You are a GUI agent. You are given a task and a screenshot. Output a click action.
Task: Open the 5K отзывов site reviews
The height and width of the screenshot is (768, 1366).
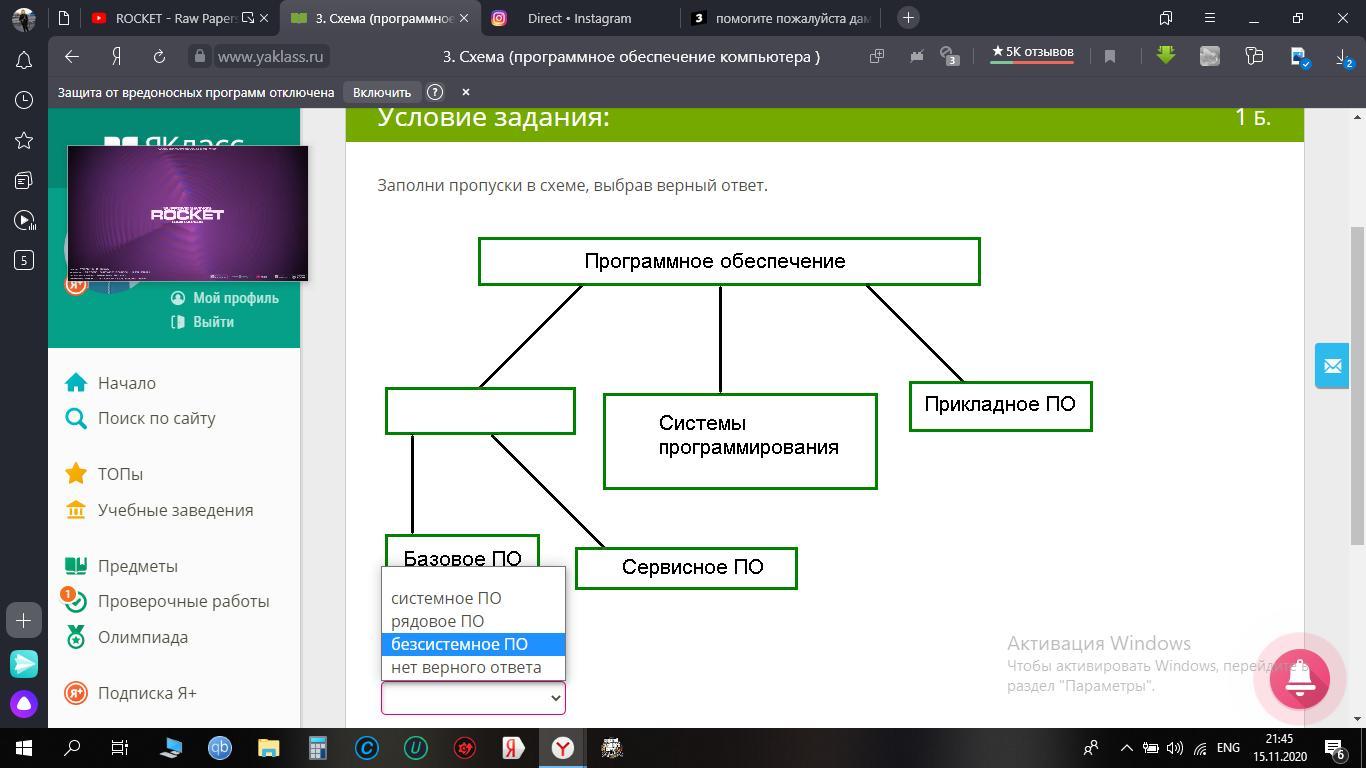coord(1032,53)
